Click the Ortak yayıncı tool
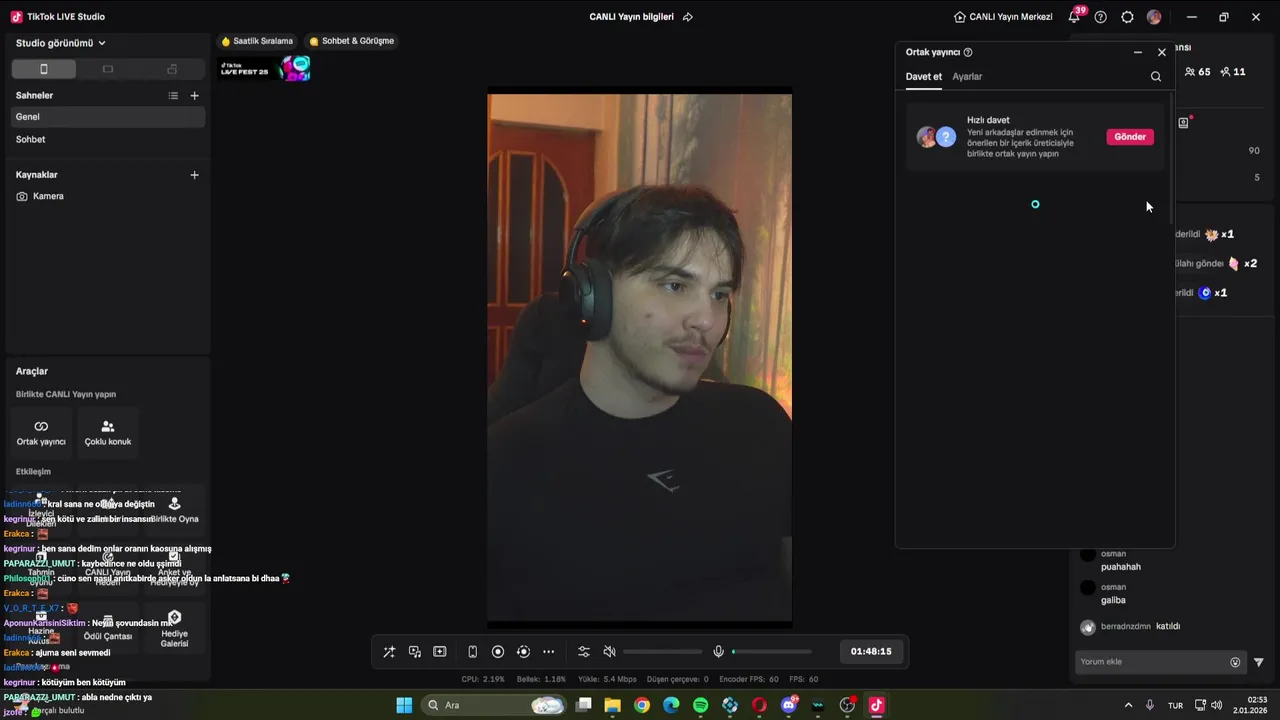The image size is (1280, 720). pos(41,432)
